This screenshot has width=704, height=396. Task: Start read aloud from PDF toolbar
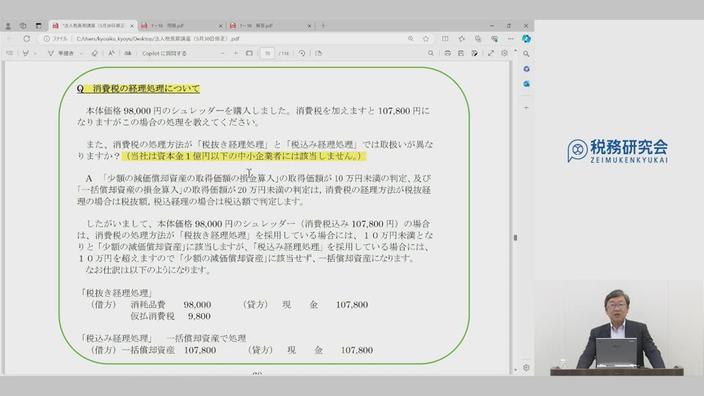[x=128, y=53]
